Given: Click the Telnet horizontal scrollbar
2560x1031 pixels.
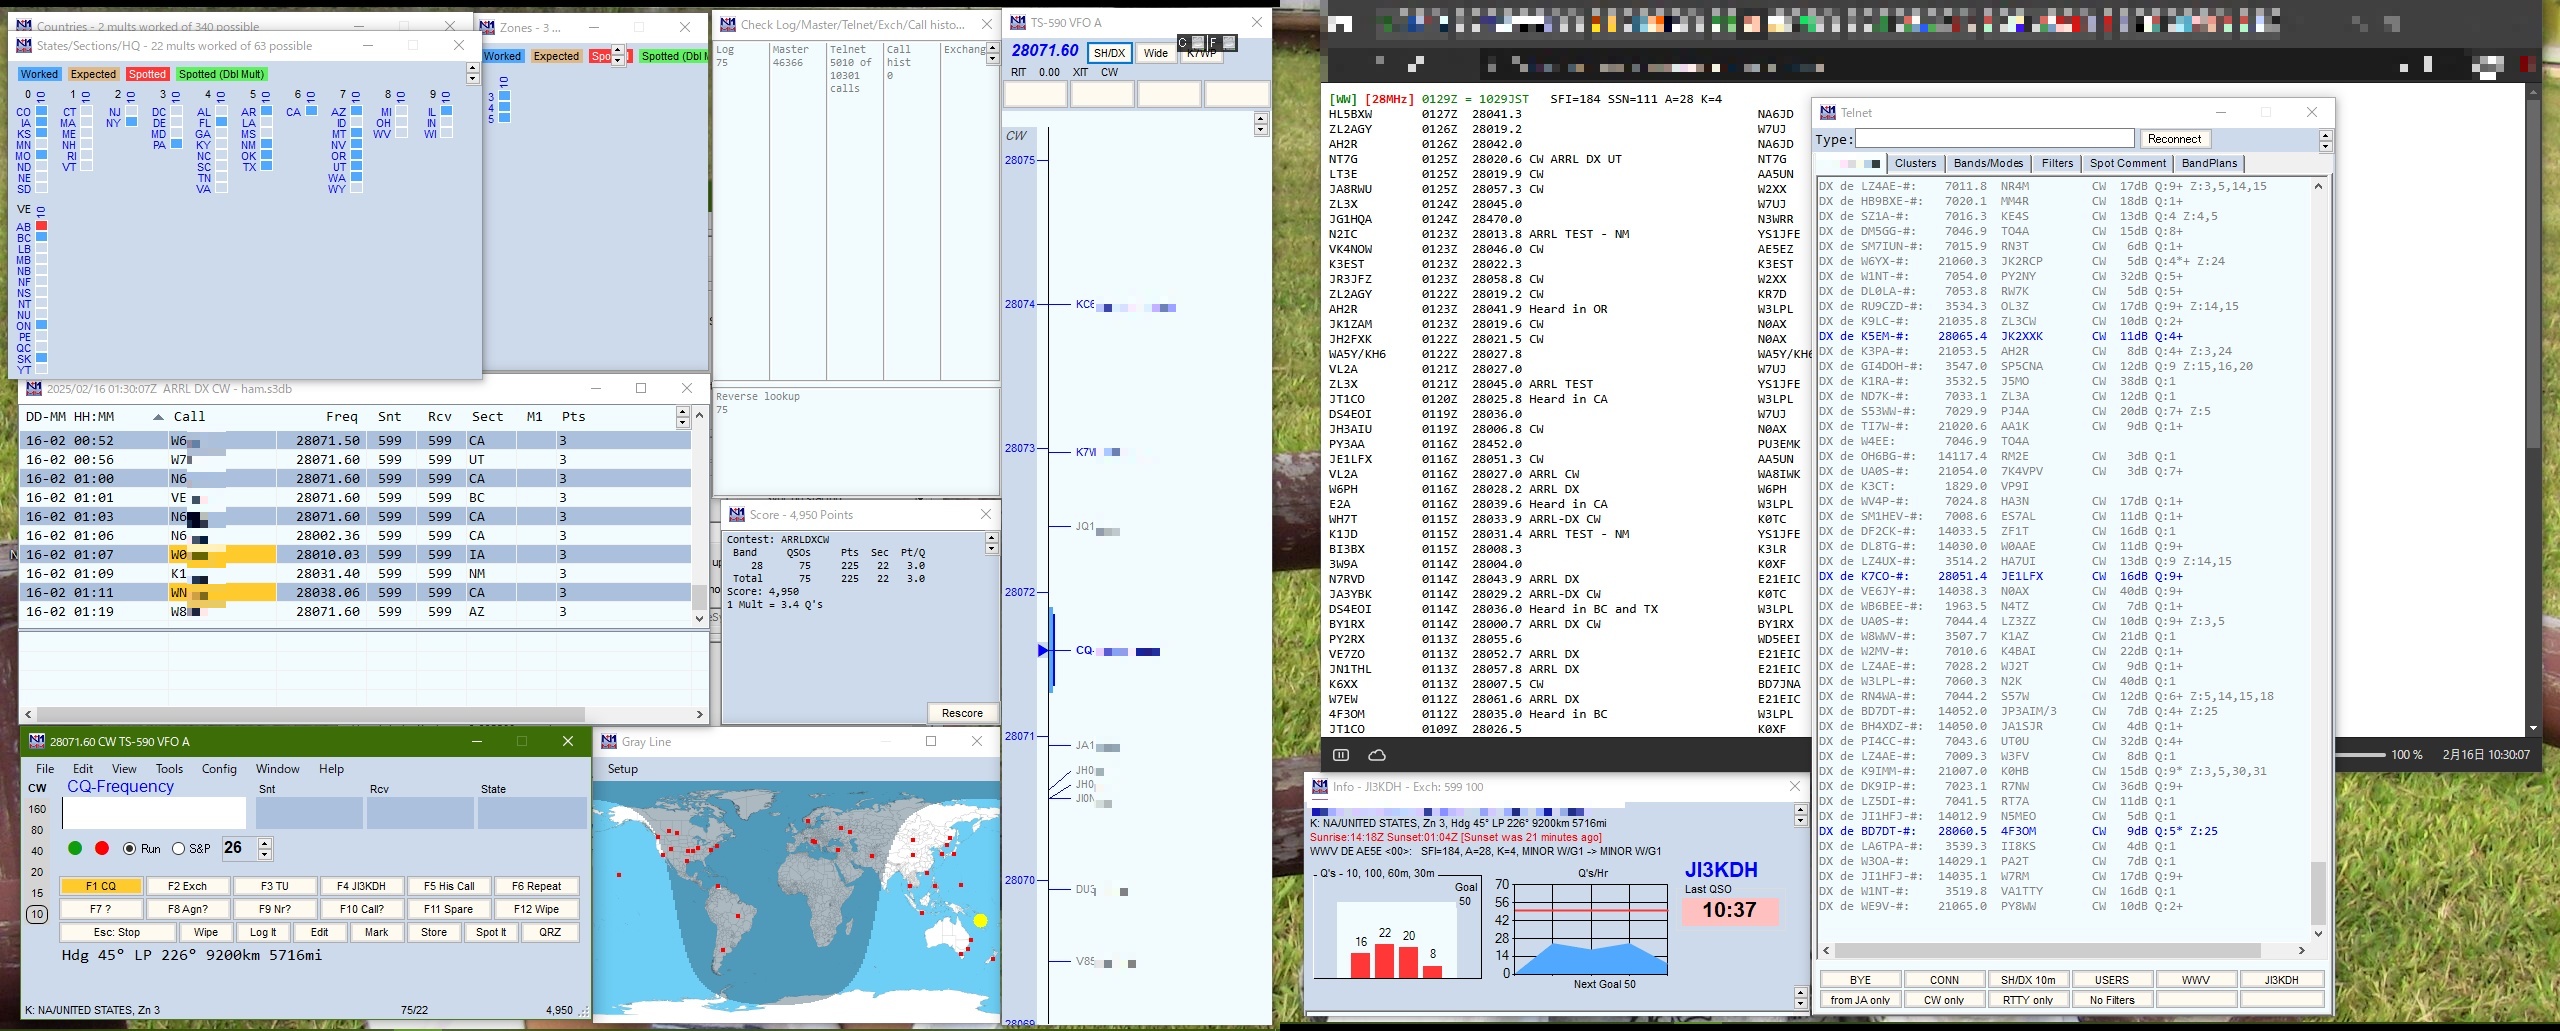Looking at the screenshot, I should 2062,950.
